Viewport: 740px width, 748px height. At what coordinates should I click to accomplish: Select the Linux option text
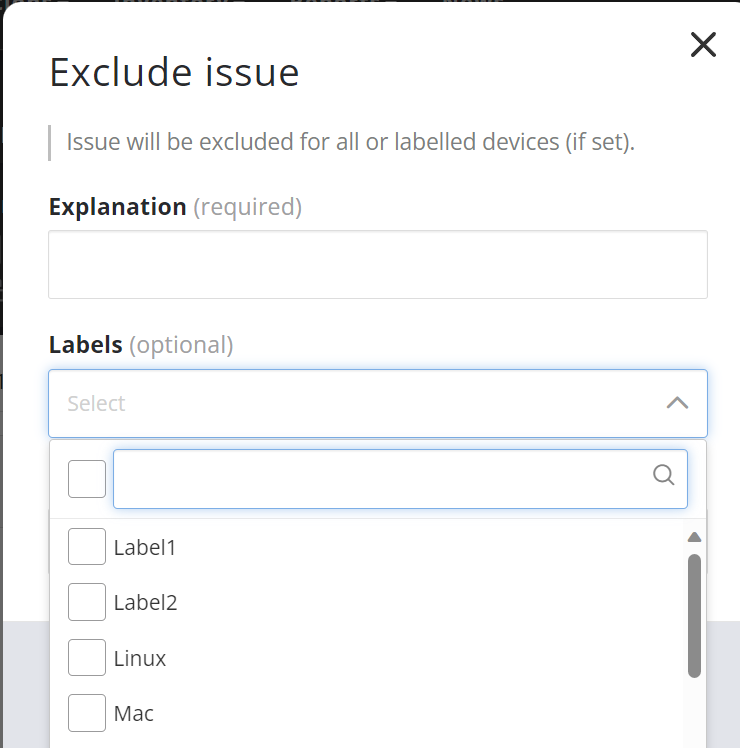point(140,659)
